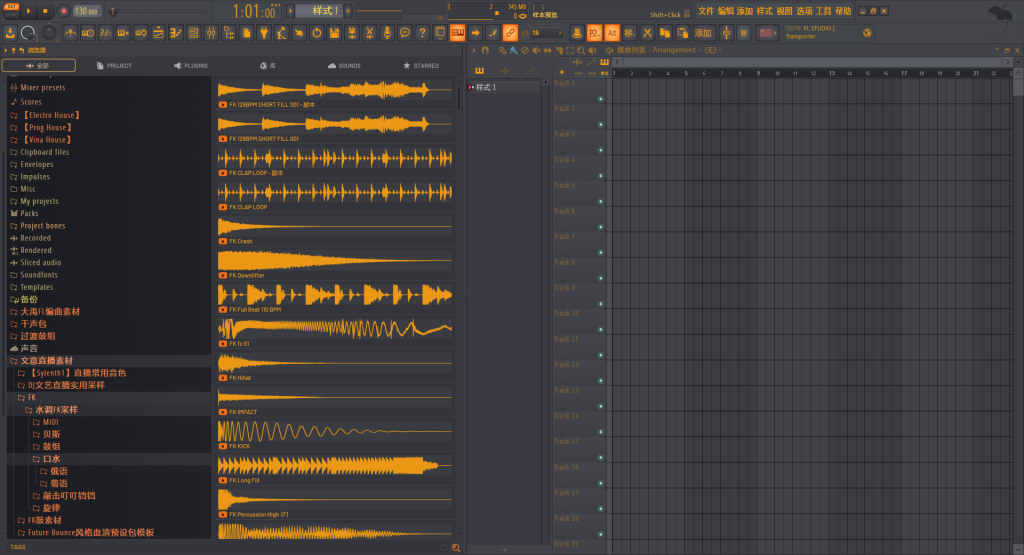This screenshot has width=1024, height=555.
Task: Toggle the link chain icon
Action: [510, 33]
